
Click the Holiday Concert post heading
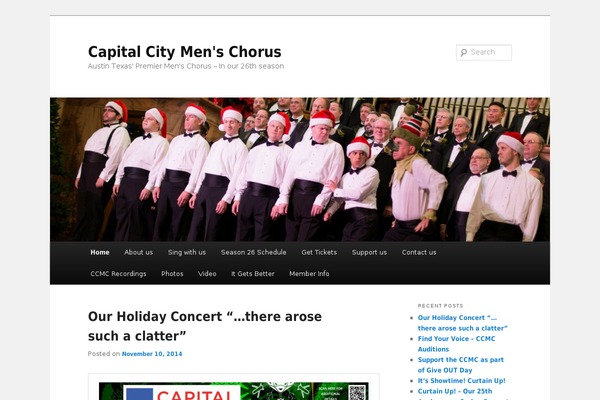point(205,326)
